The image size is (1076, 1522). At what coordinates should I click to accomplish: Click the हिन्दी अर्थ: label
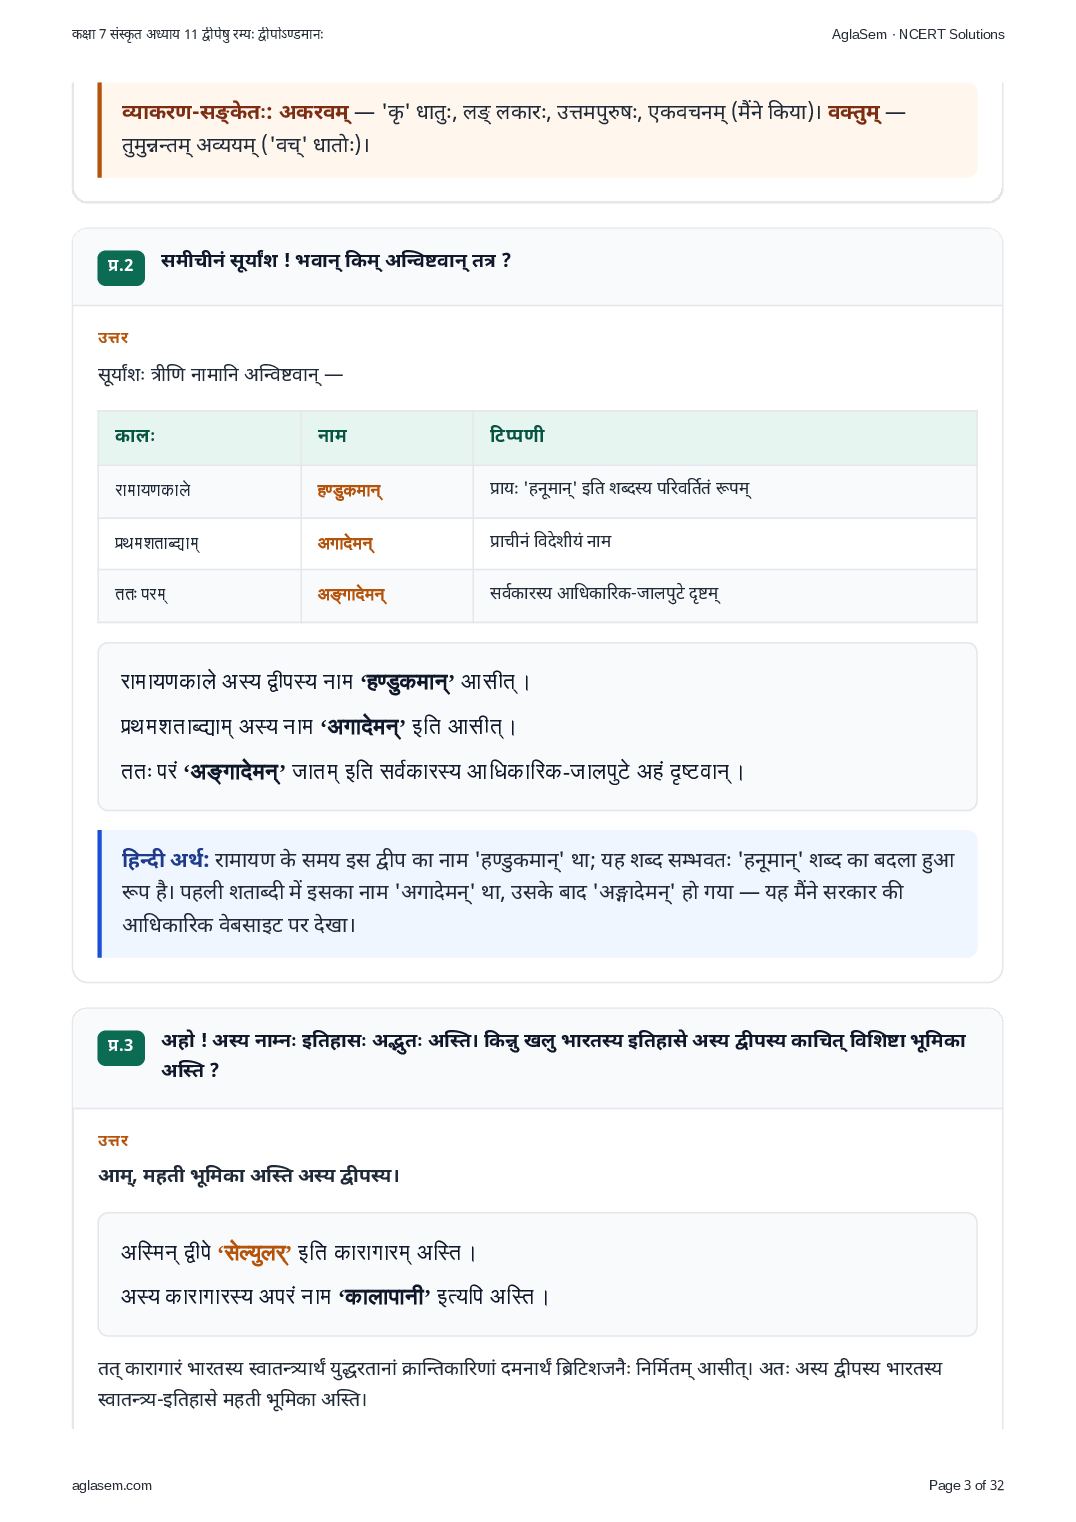point(165,860)
